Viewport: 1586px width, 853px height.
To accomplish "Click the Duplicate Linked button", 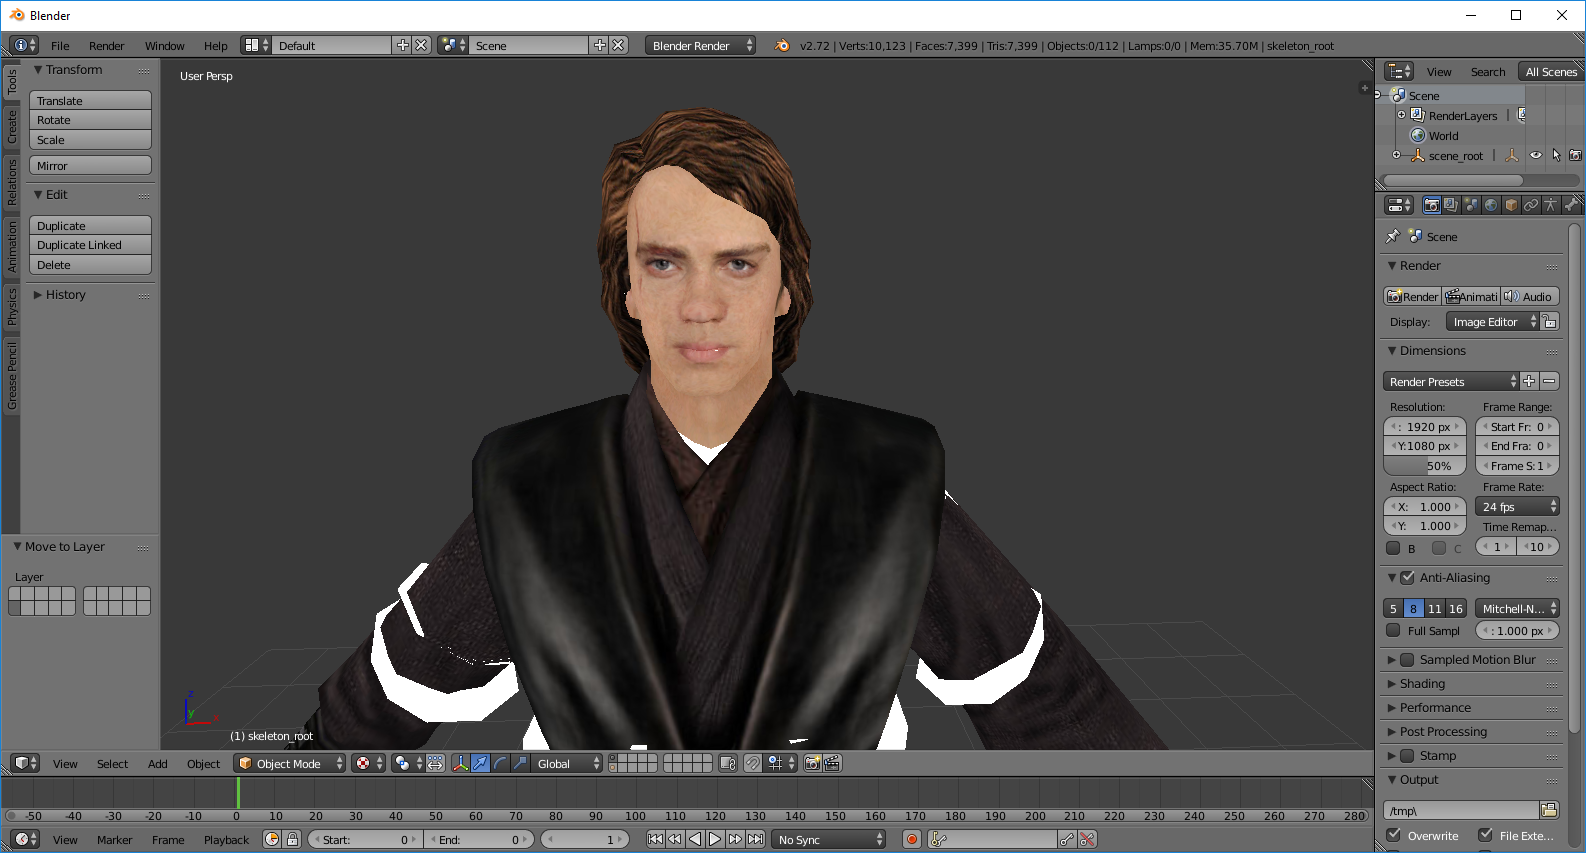I will (90, 245).
